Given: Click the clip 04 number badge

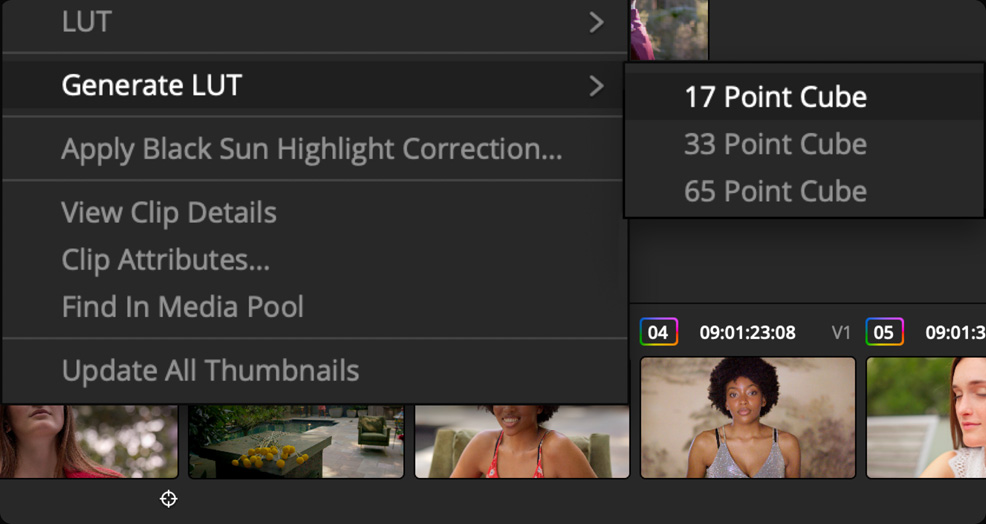Looking at the screenshot, I should coord(659,332).
